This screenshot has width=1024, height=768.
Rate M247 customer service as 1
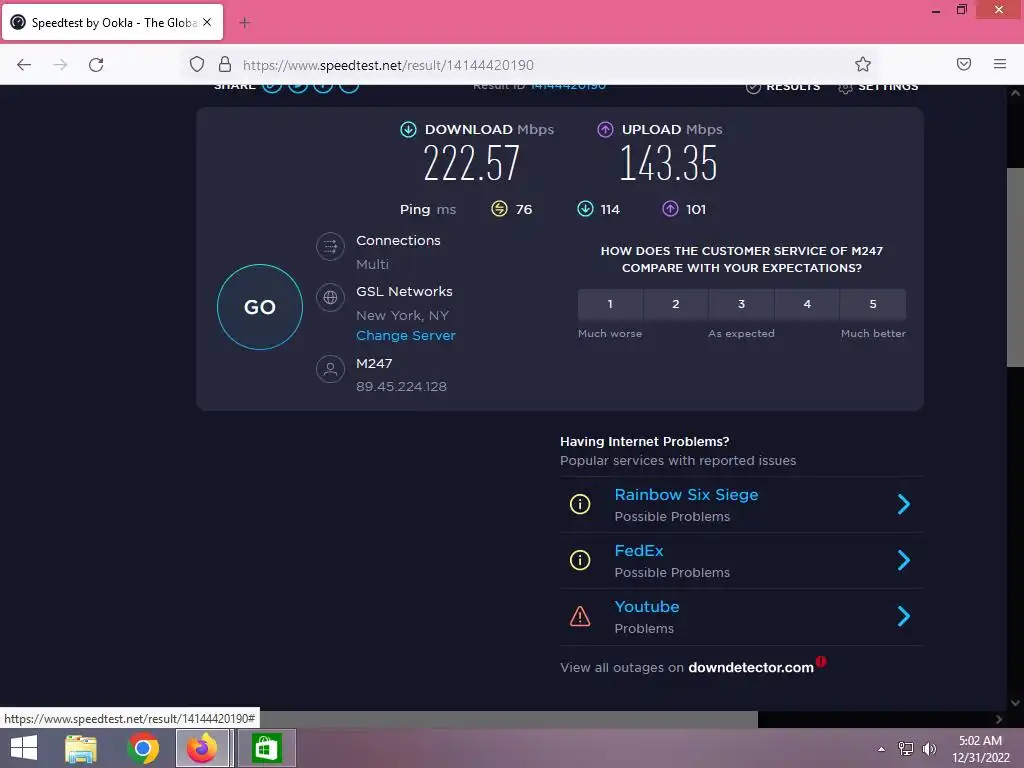point(610,304)
